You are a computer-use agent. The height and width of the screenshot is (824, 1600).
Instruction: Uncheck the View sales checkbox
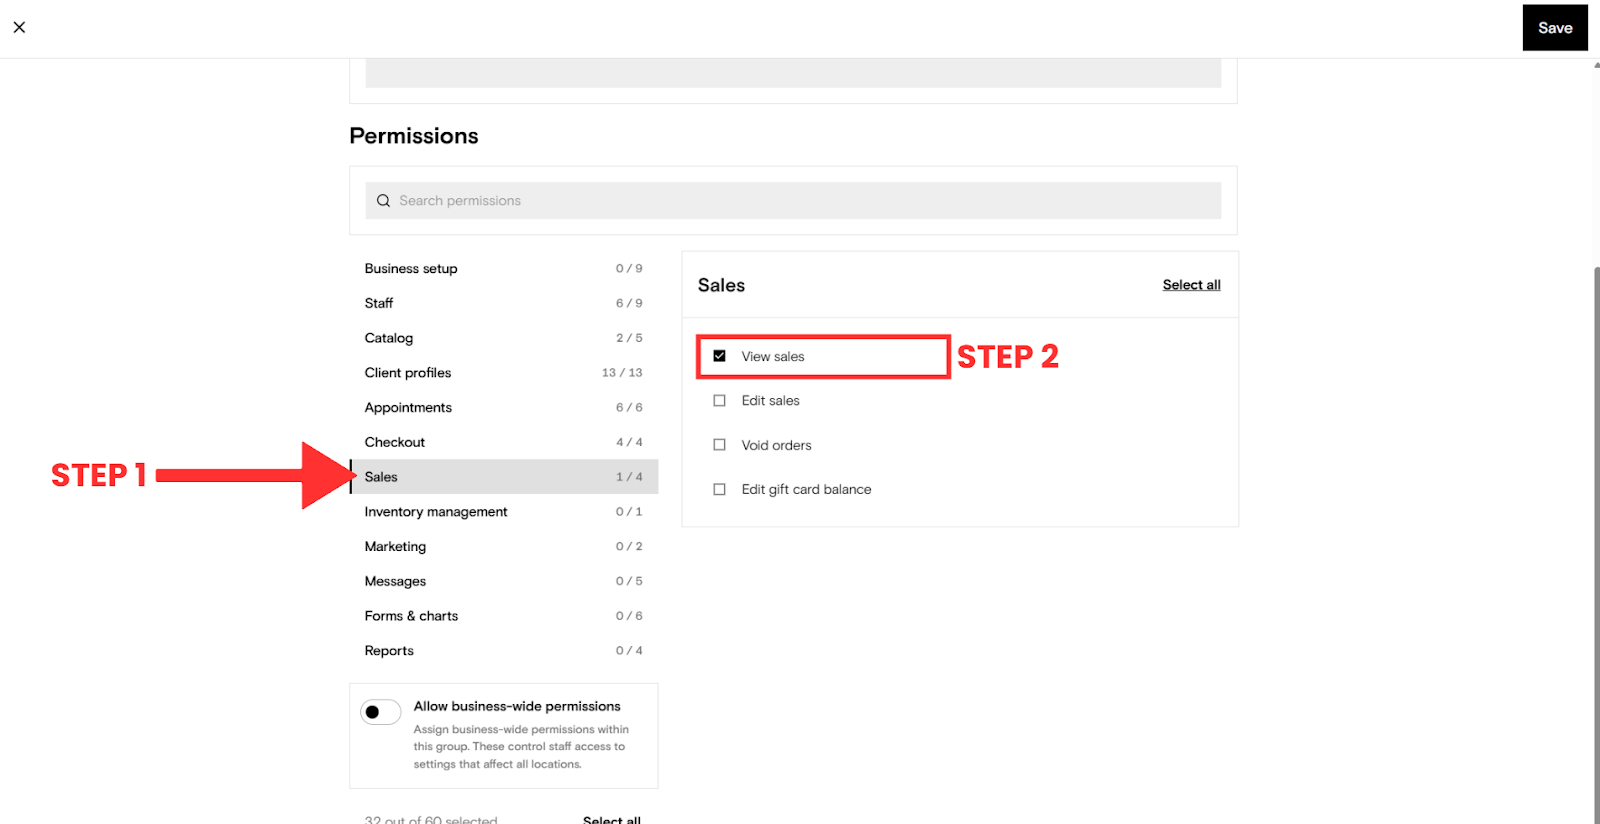719,356
